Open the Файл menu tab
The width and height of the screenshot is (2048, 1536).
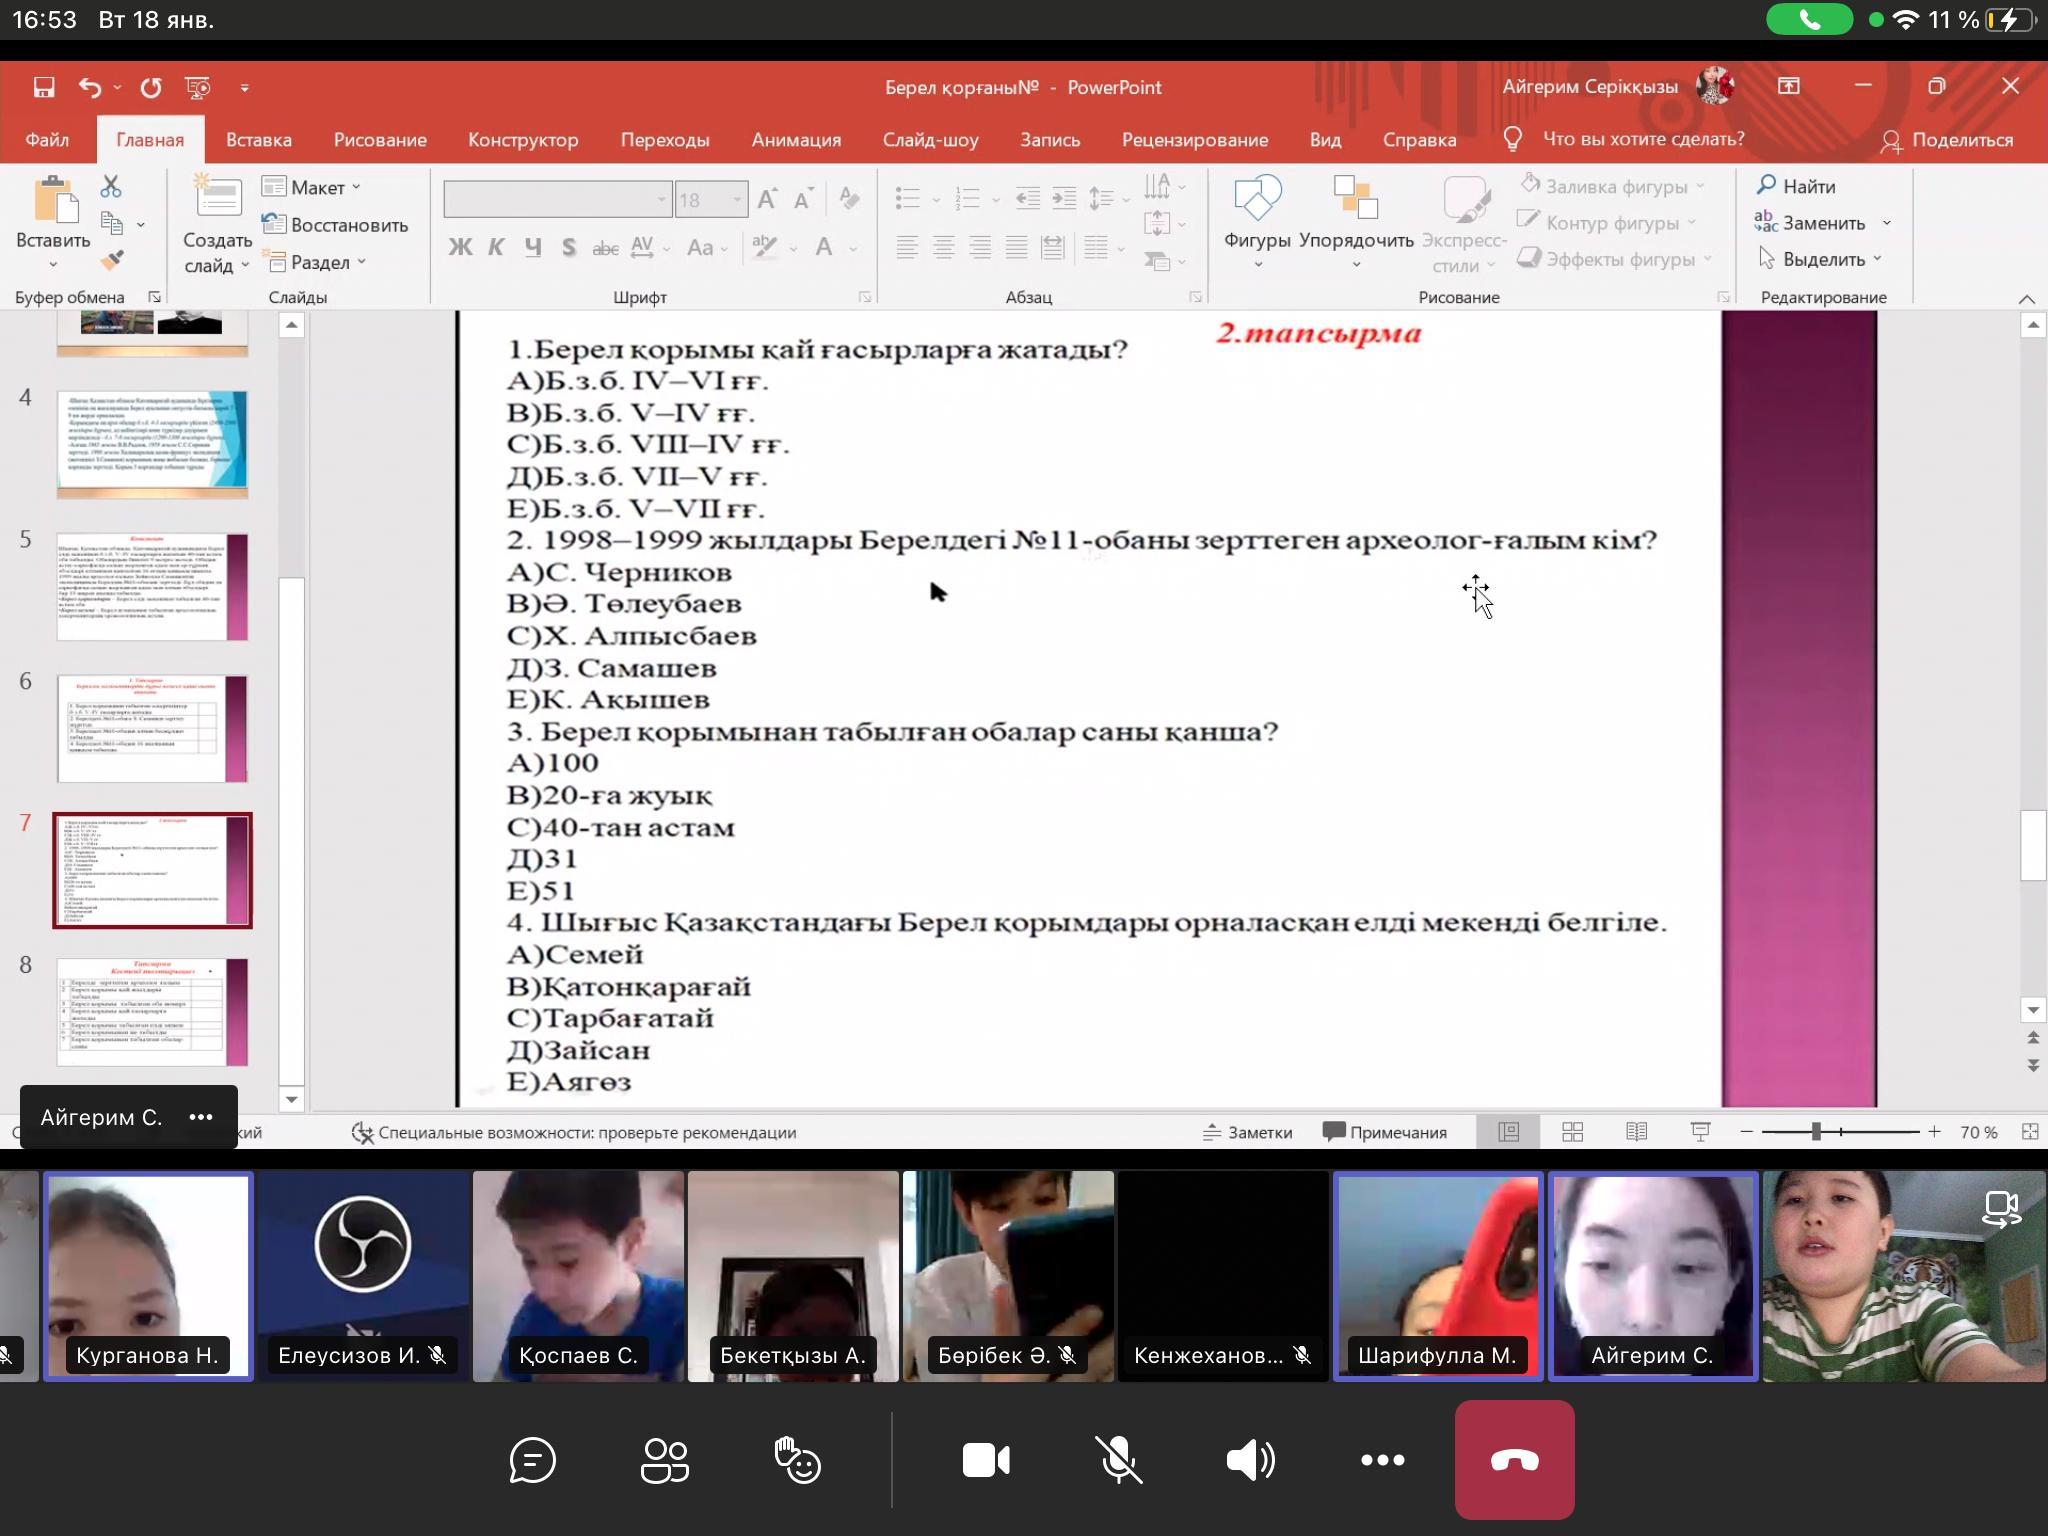pyautogui.click(x=47, y=140)
